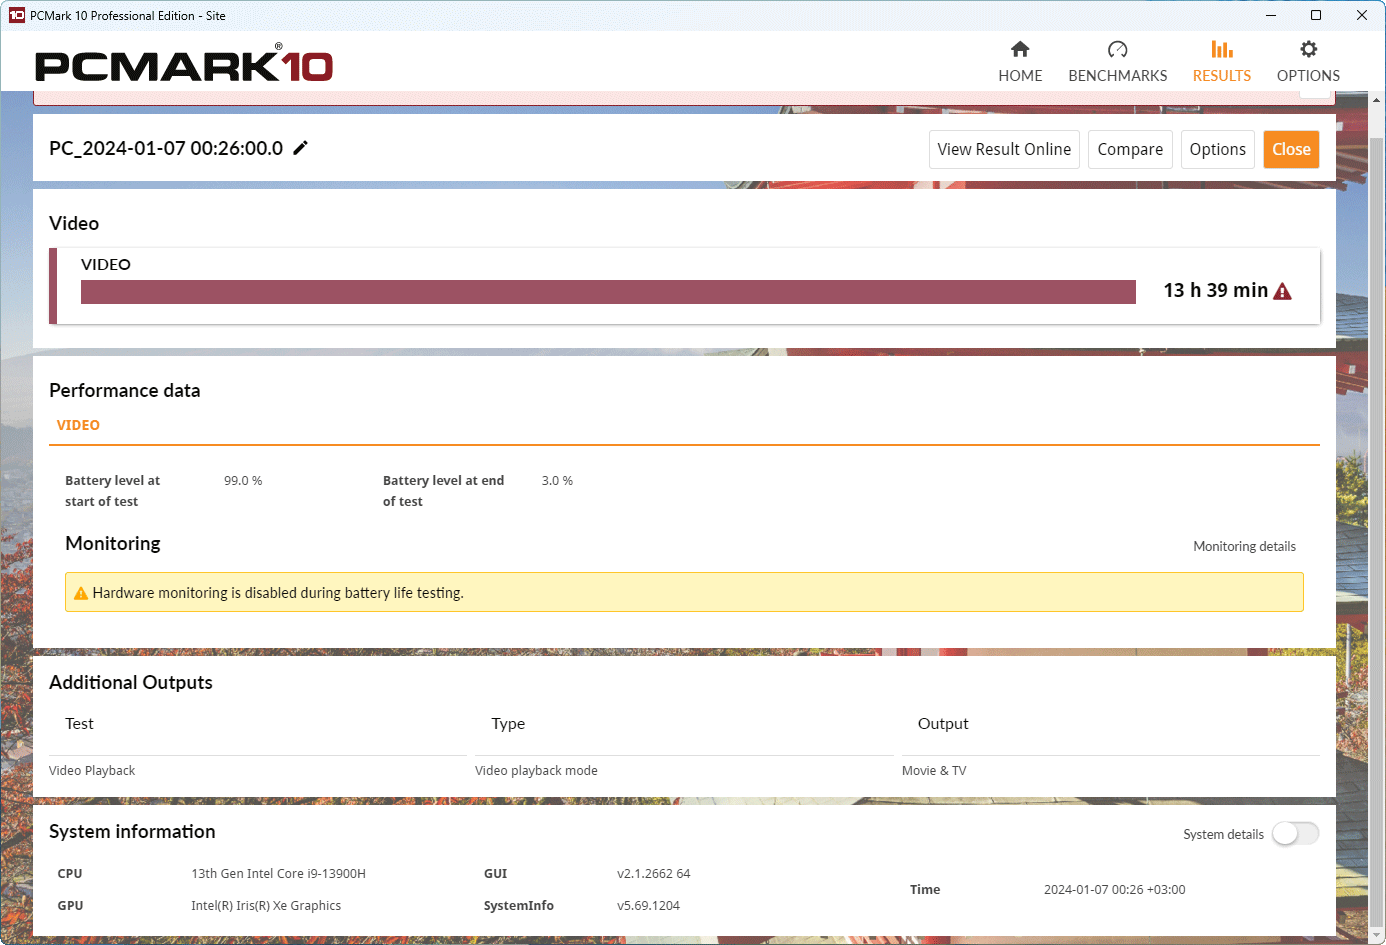The width and height of the screenshot is (1386, 945).
Task: Click the Movie & TV output cell
Action: click(934, 771)
